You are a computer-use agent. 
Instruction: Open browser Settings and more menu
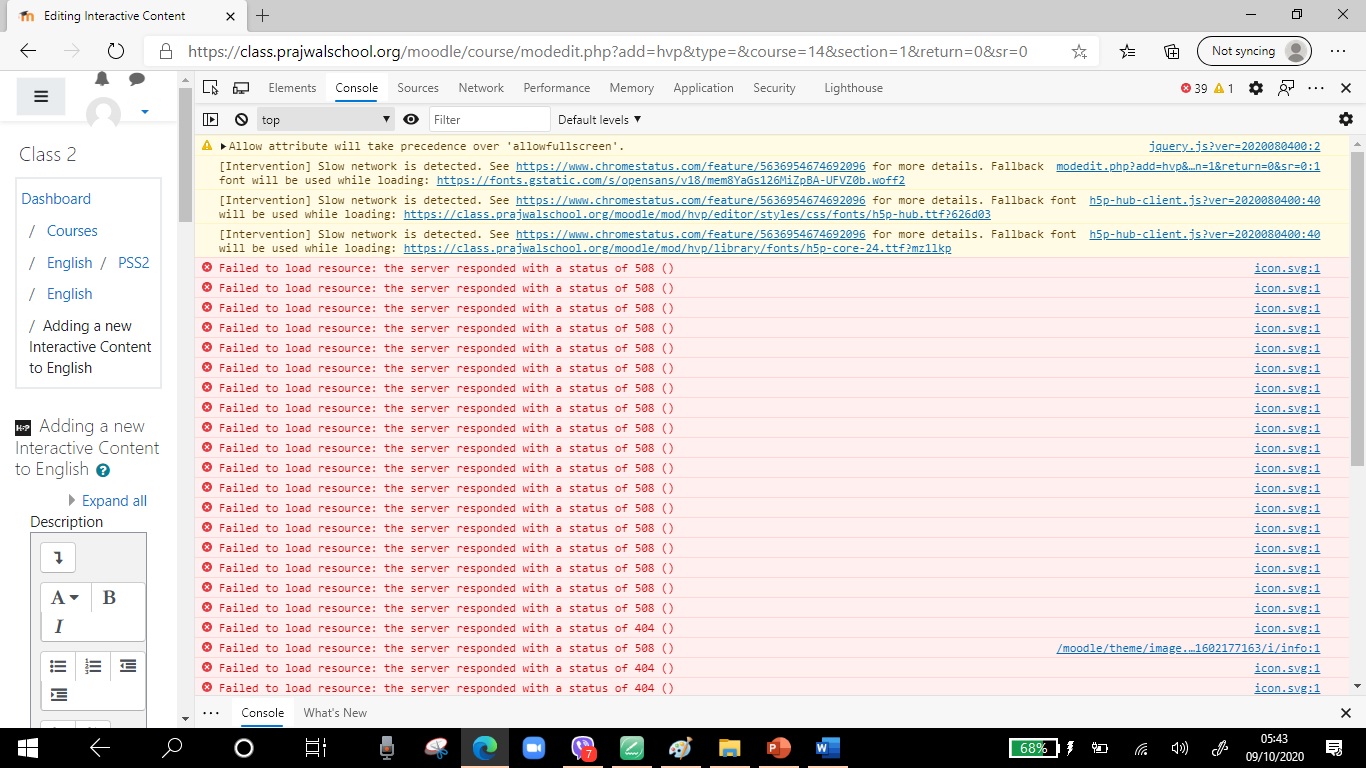pyautogui.click(x=1338, y=51)
